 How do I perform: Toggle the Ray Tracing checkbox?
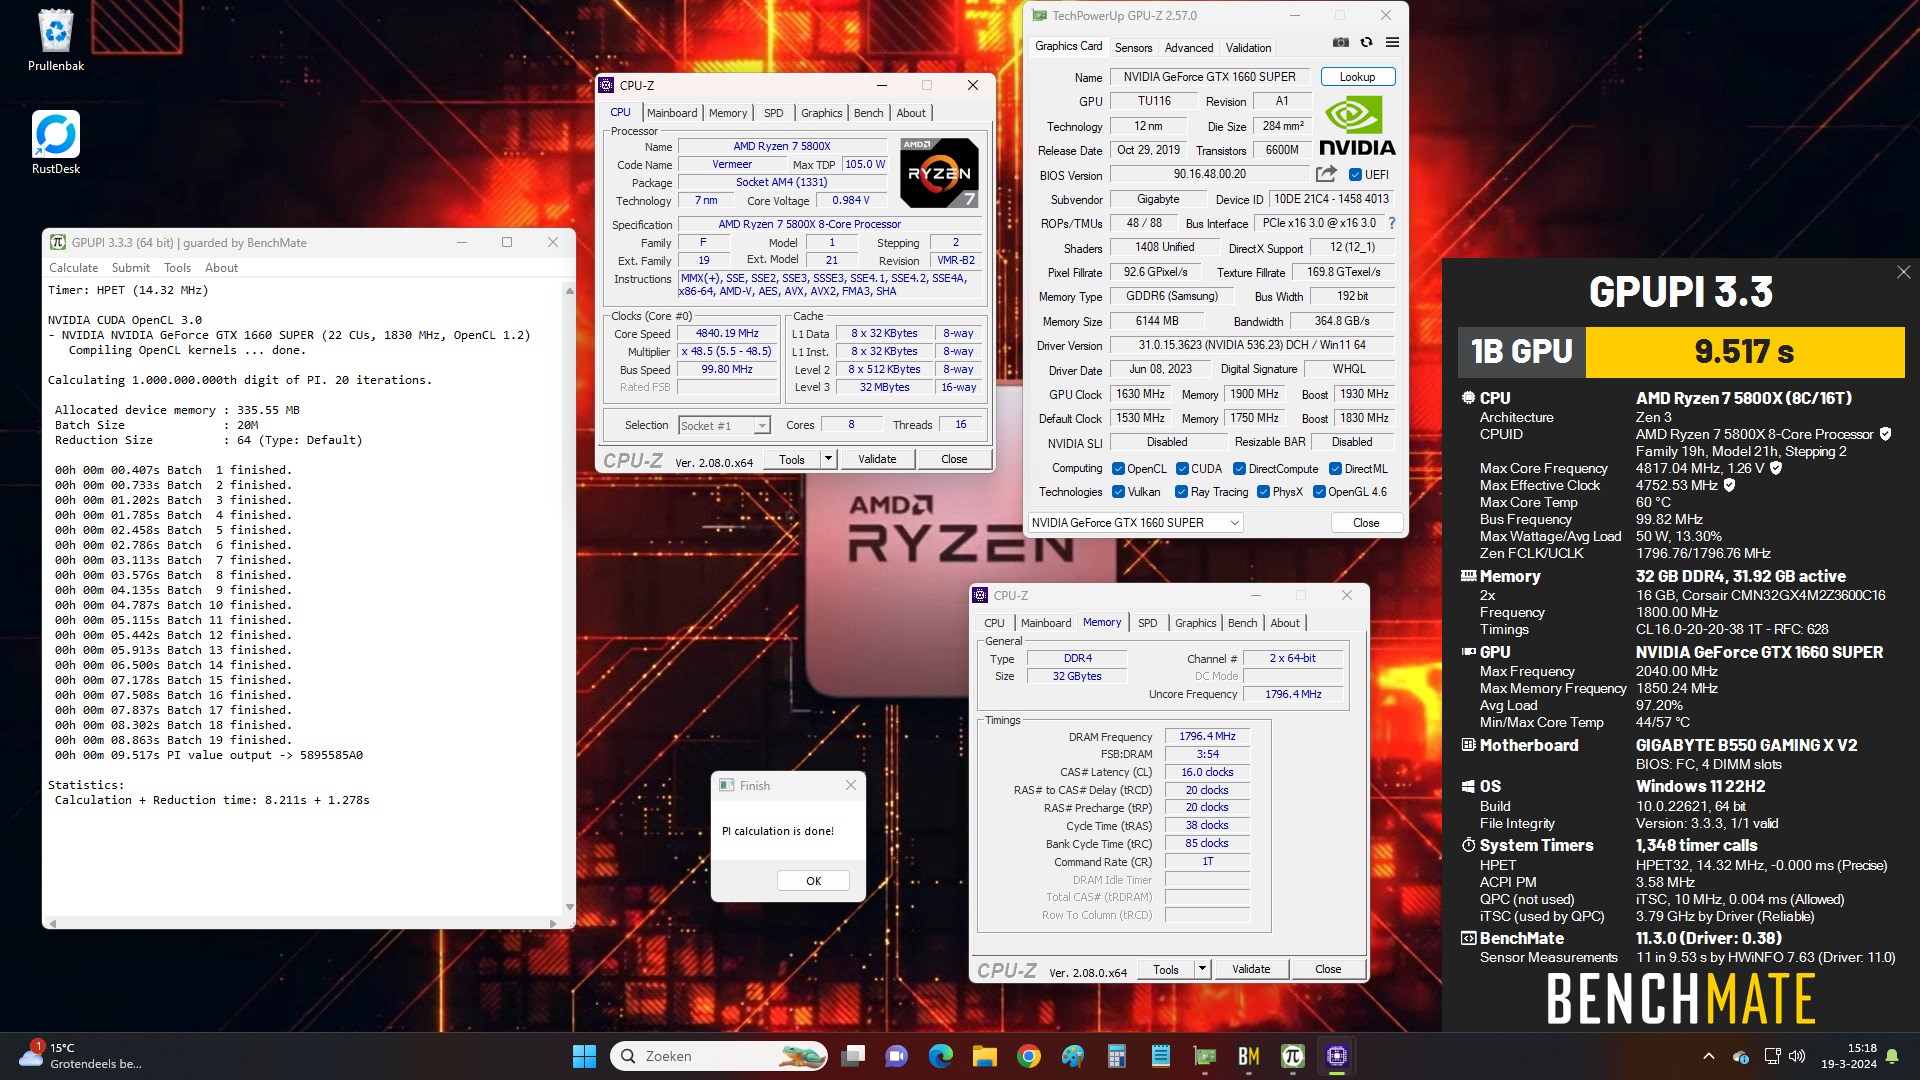[1181, 491]
